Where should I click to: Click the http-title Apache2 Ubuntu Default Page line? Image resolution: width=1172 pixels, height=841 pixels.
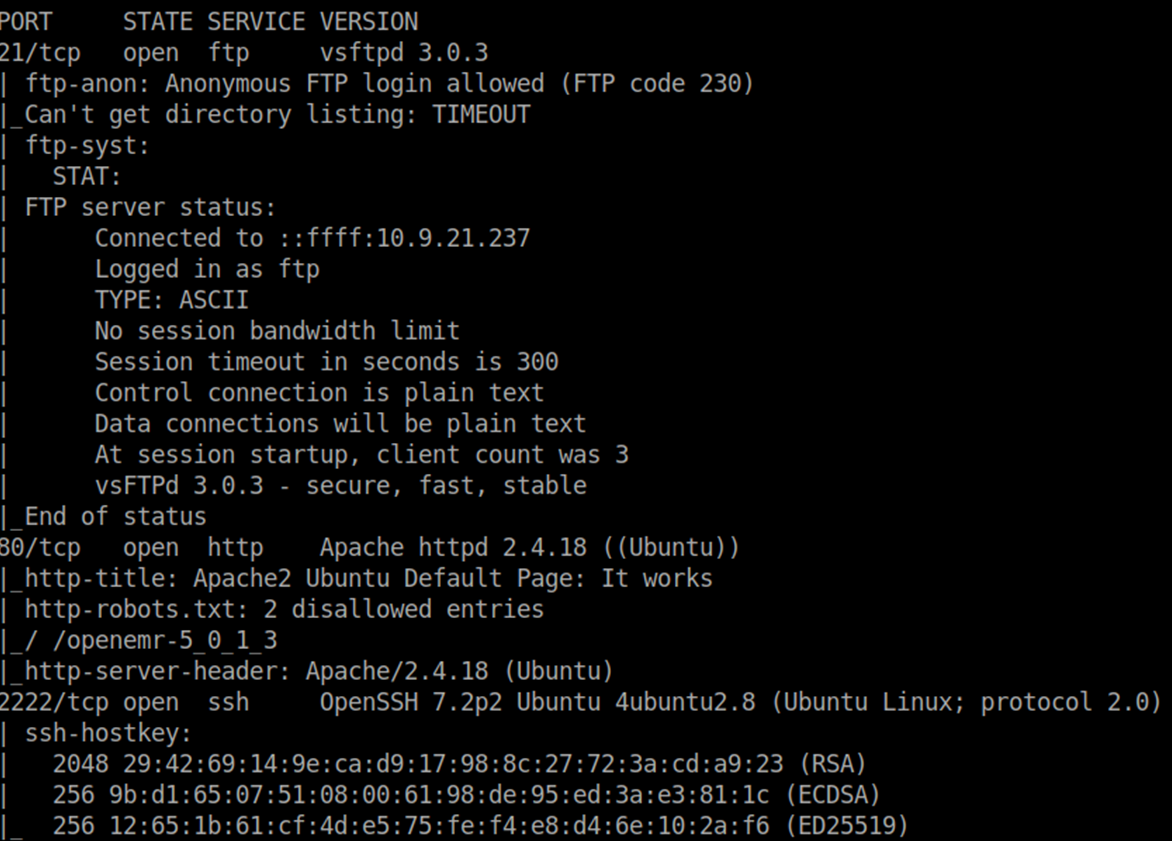point(368,578)
